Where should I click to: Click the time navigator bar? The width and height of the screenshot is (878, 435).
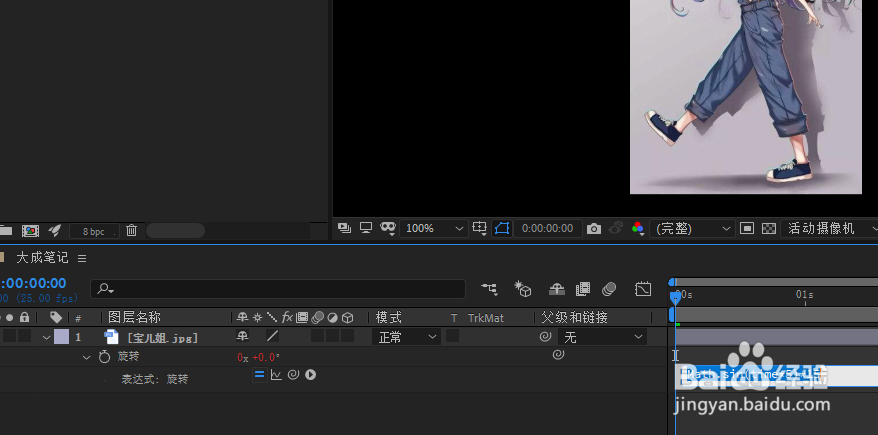click(x=775, y=282)
